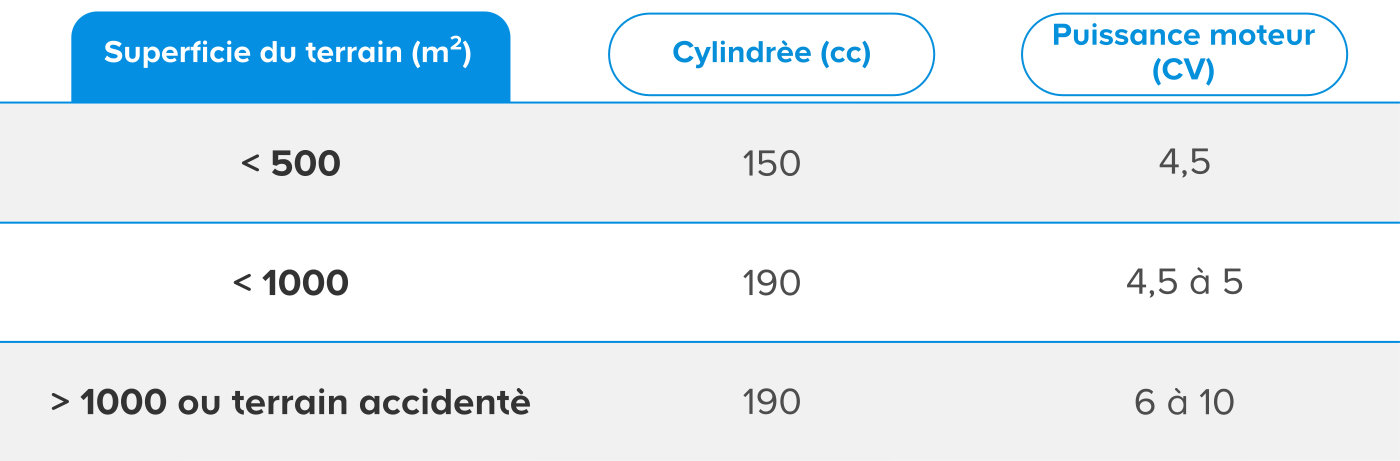Image resolution: width=1400 pixels, height=461 pixels.
Task: Click the 190 value in last row
Action: (772, 402)
